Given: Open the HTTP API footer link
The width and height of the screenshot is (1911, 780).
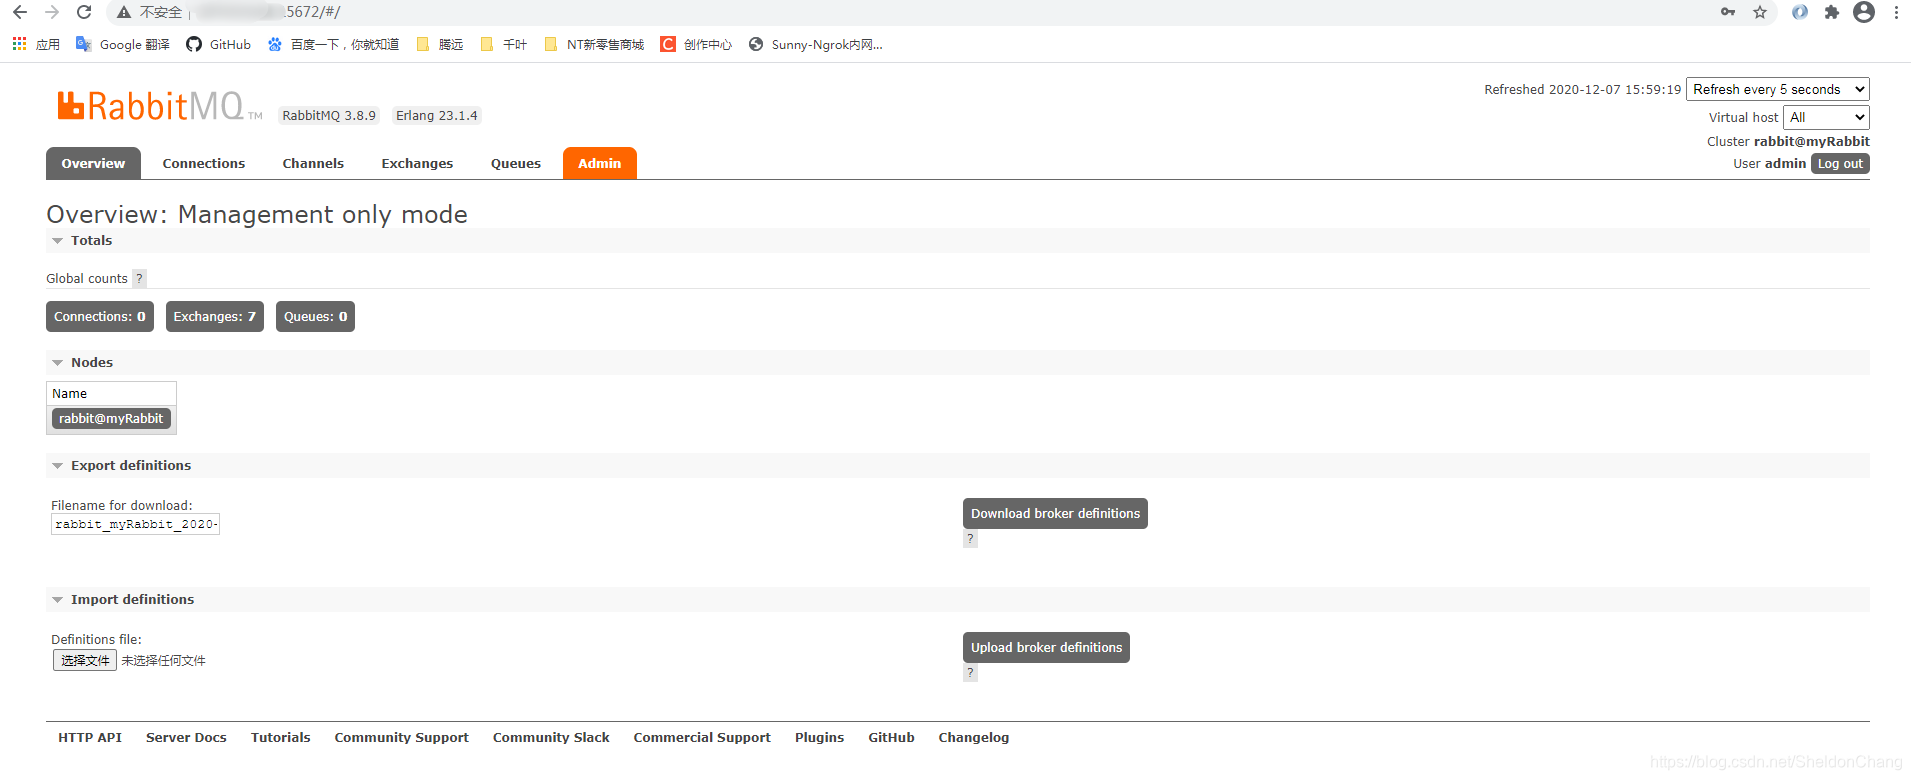Looking at the screenshot, I should point(90,738).
